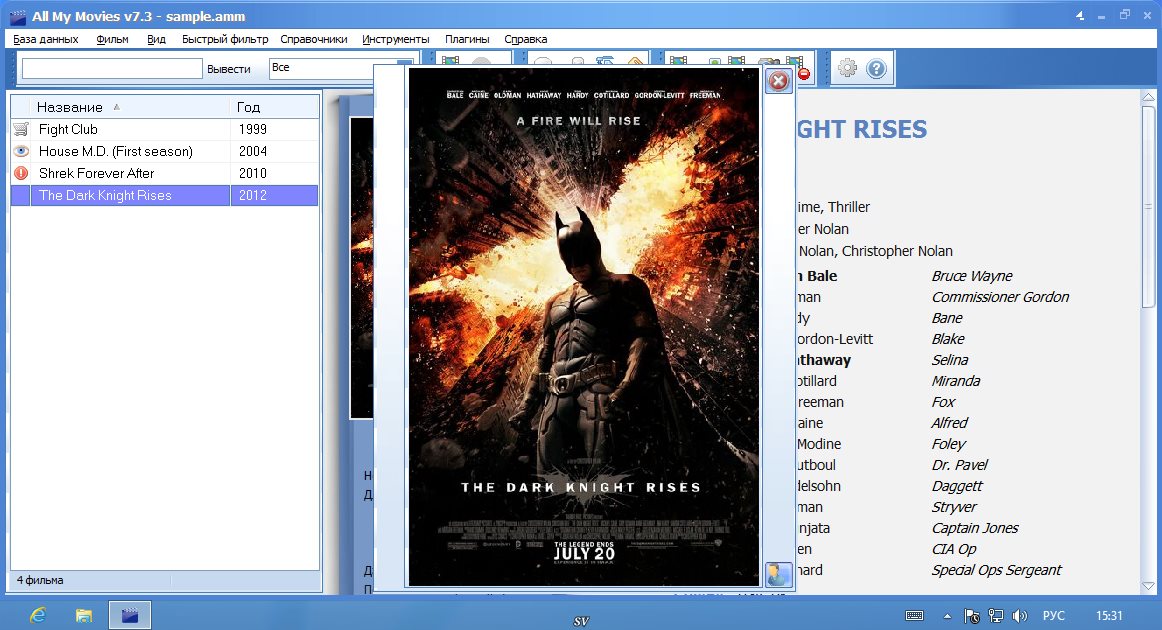Click the Dark Knight Rises enlarged poster image
This screenshot has width=1162, height=630.
pyautogui.click(x=584, y=327)
